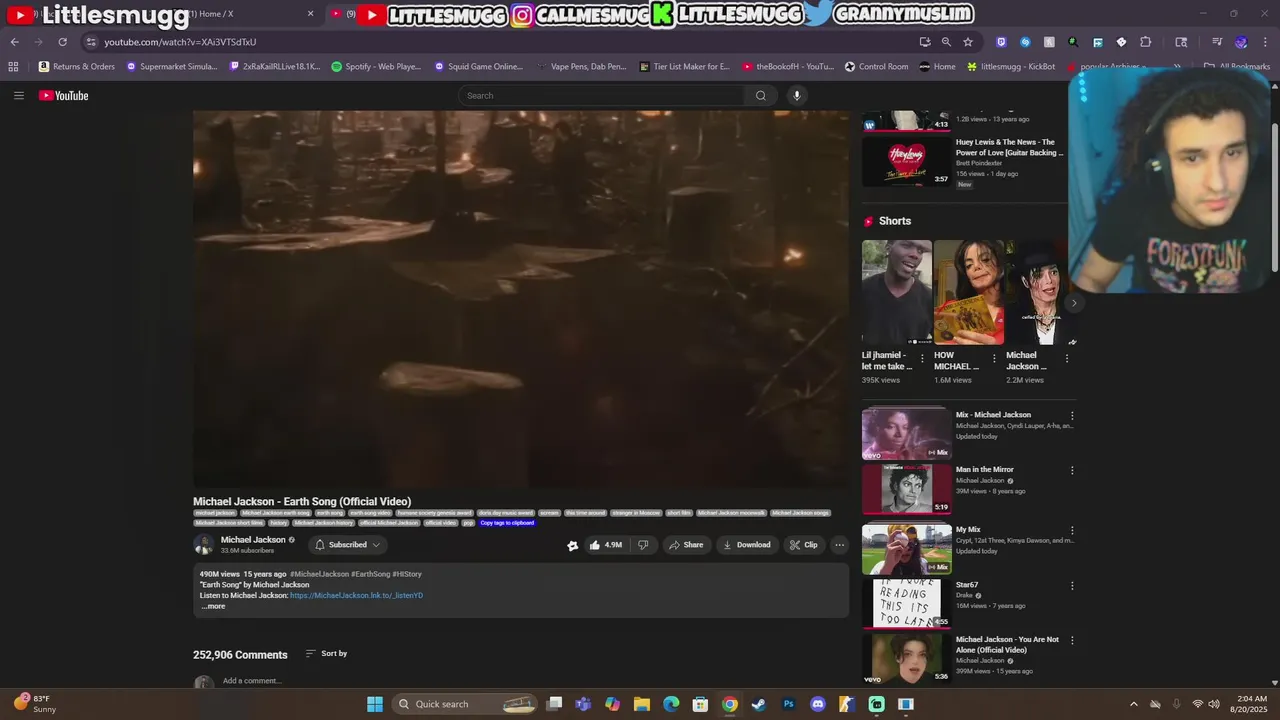Open the 83°F Sunny weather widget
The height and width of the screenshot is (720, 1280).
point(33,704)
